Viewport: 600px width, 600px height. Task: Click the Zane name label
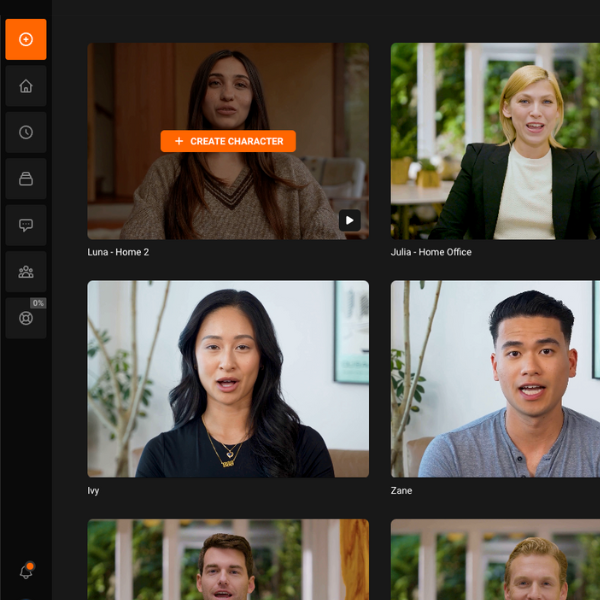[401, 491]
